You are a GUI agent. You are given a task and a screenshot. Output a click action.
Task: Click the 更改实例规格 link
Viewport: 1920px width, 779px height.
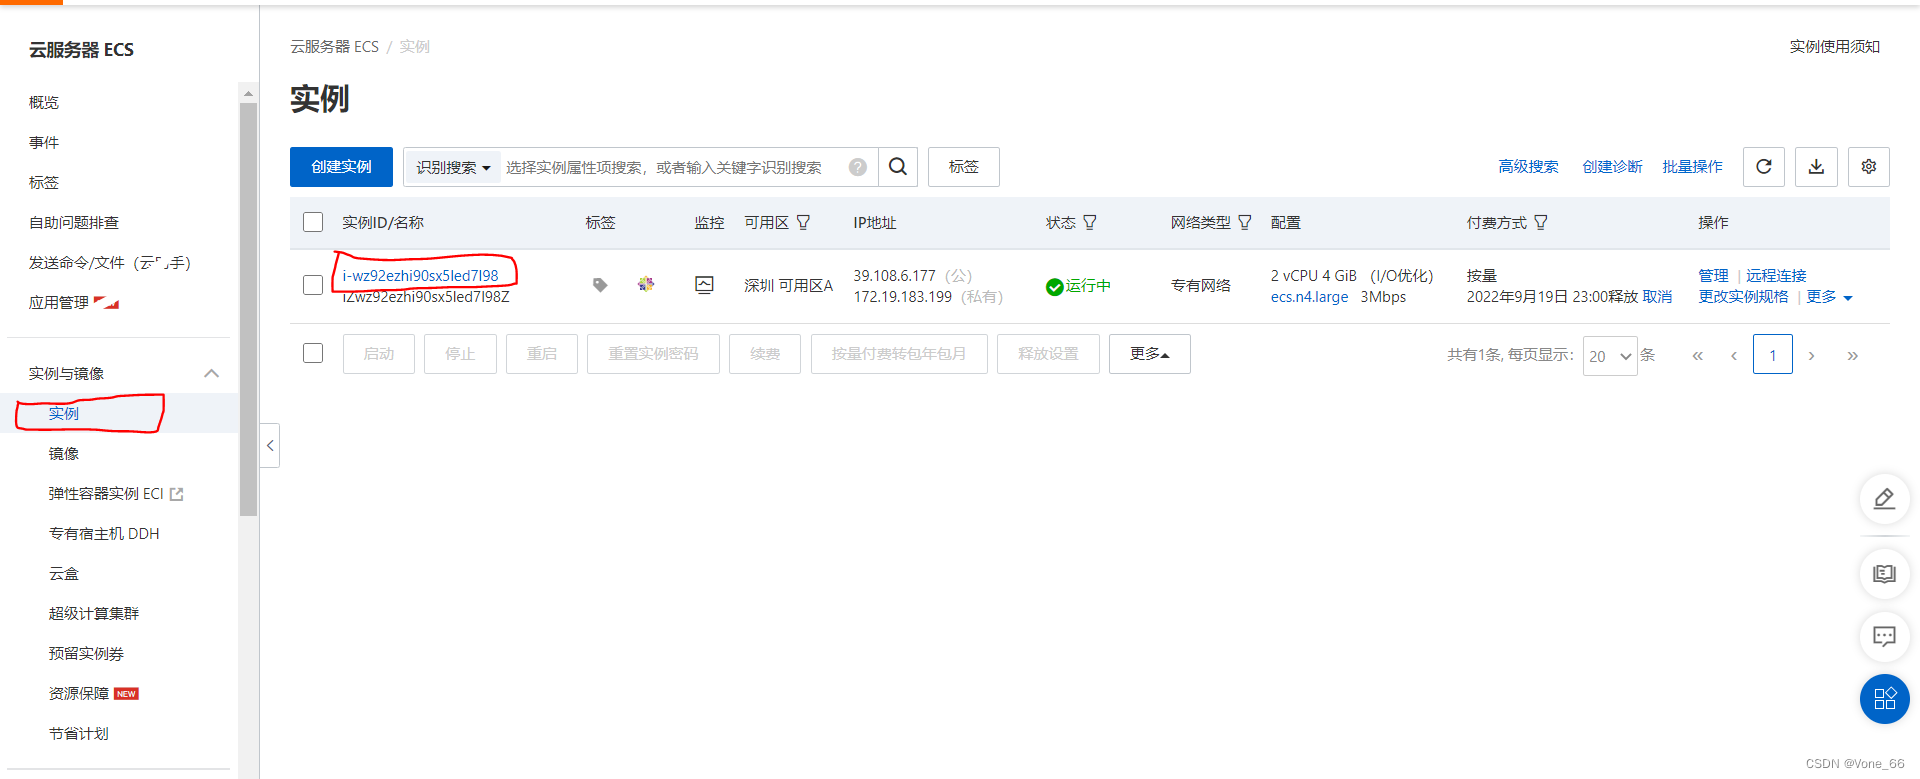tap(1743, 297)
